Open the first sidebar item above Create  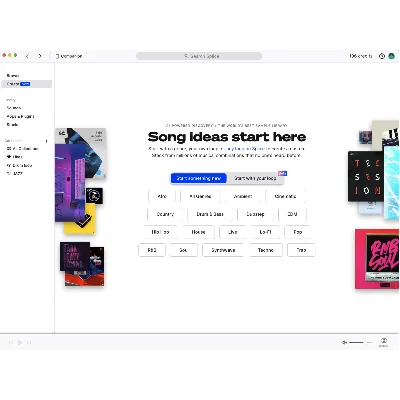pyautogui.click(x=13, y=76)
